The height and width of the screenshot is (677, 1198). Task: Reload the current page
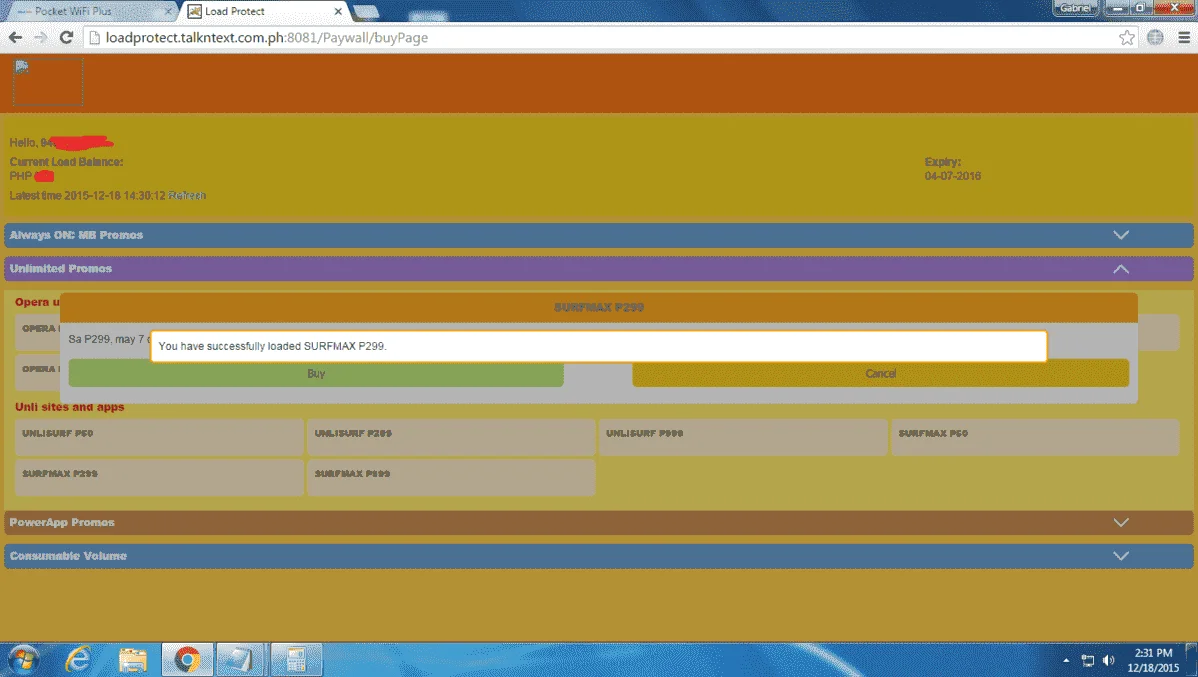(66, 37)
